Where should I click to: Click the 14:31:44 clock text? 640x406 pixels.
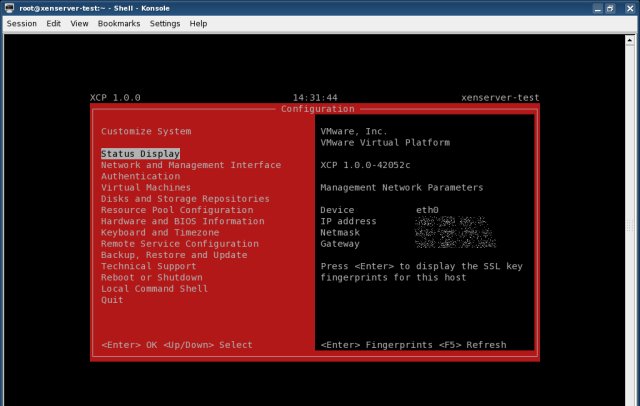pyautogui.click(x=315, y=98)
